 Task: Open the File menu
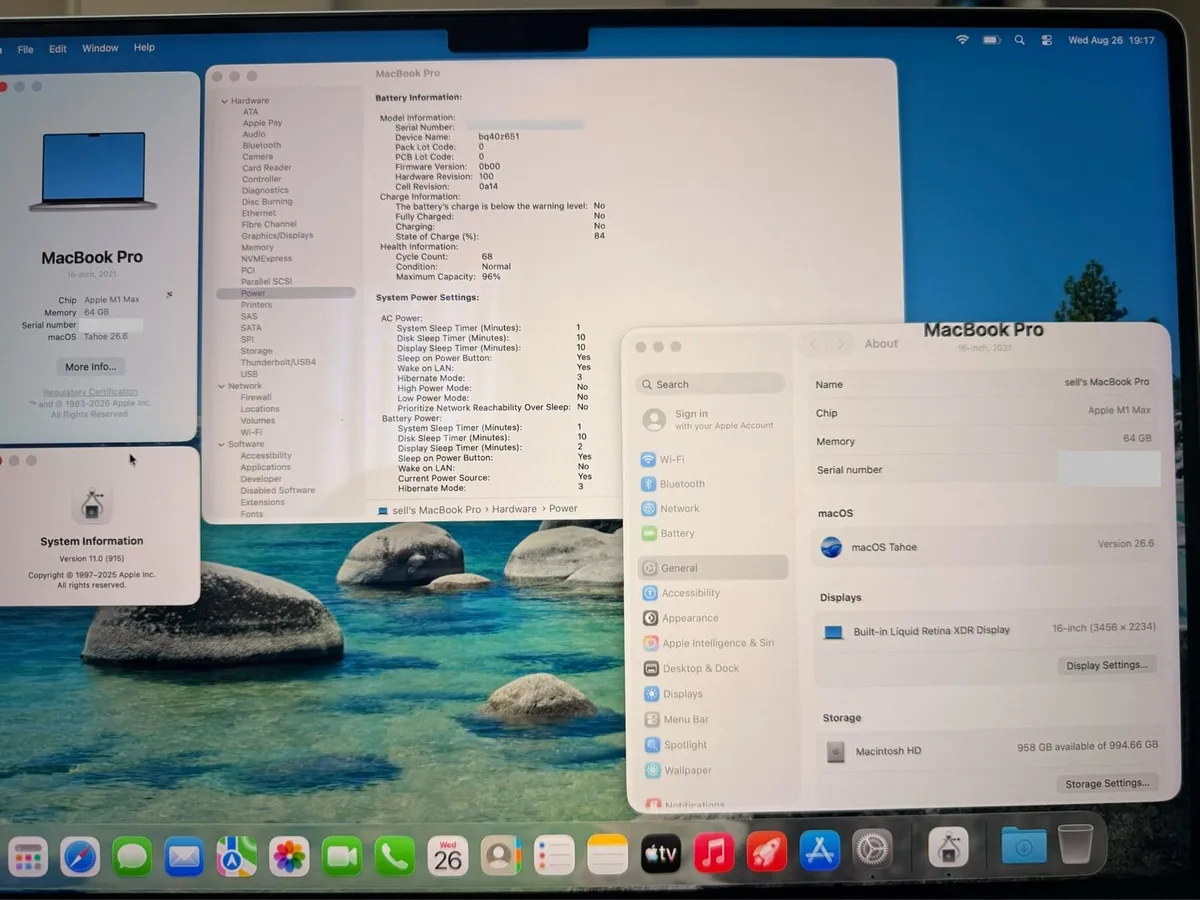26,49
